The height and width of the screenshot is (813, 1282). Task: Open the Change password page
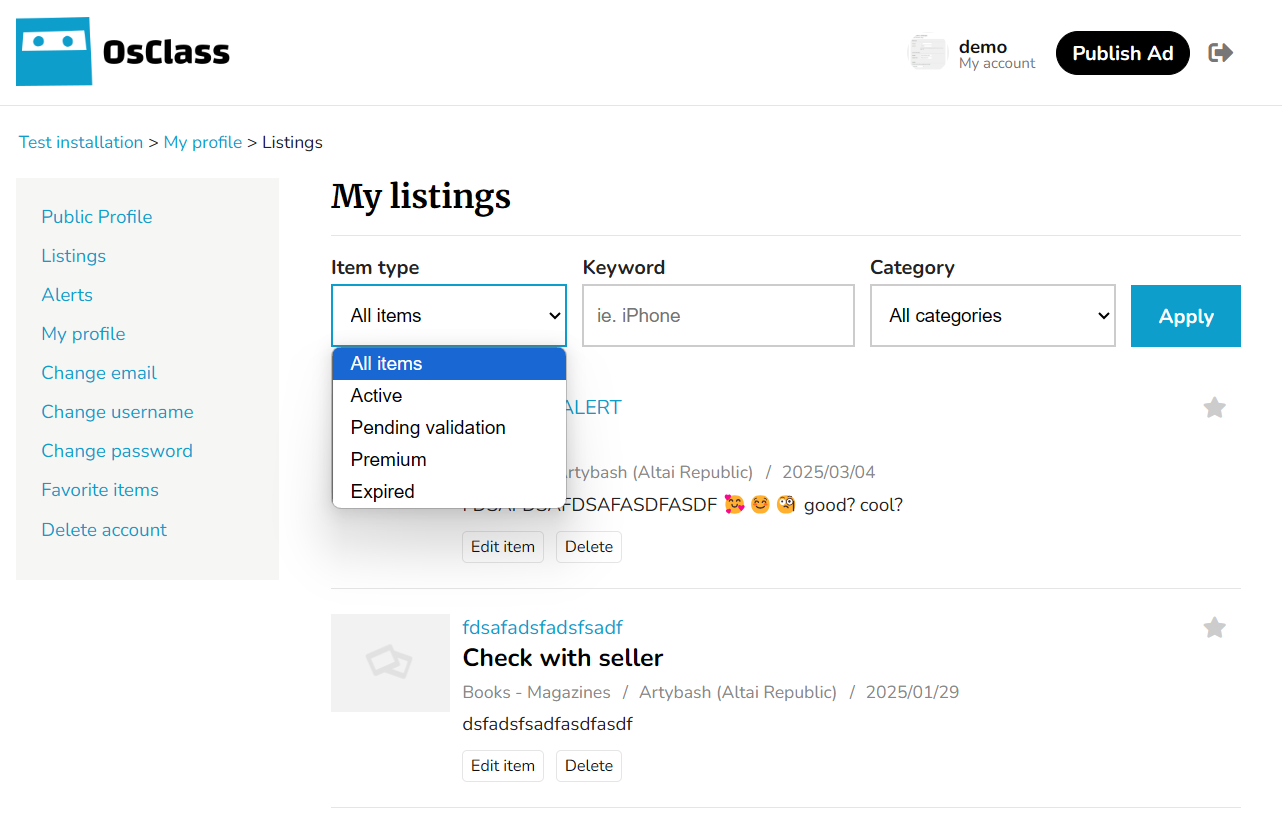(x=117, y=451)
